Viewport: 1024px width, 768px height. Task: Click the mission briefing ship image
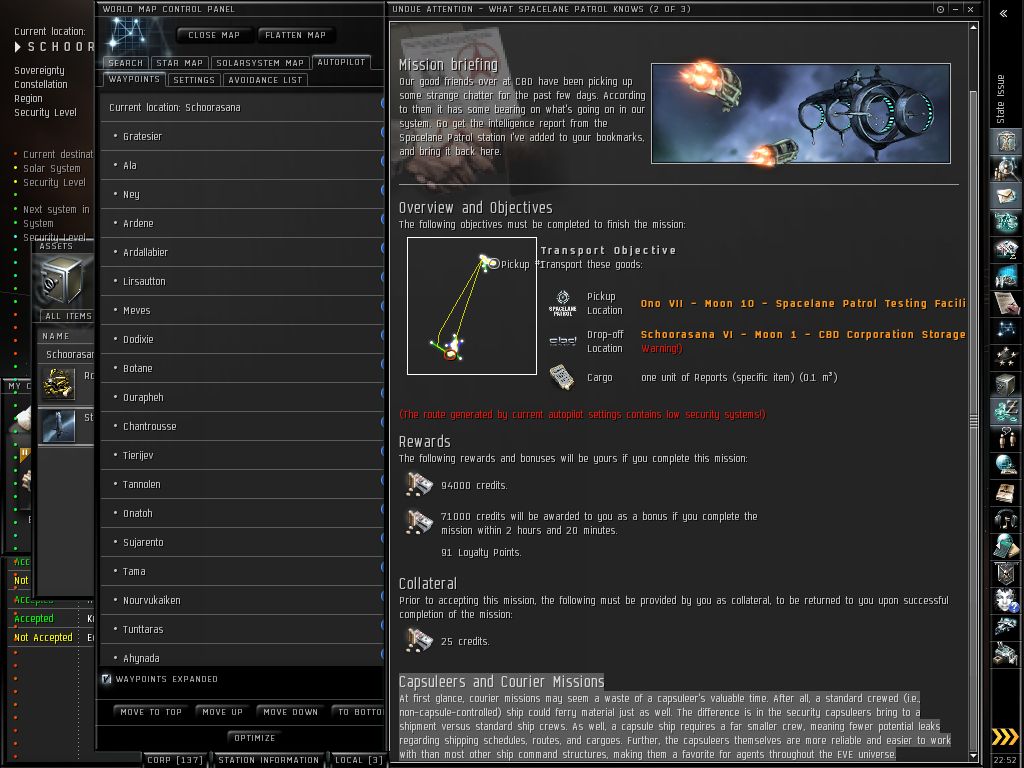coord(801,114)
